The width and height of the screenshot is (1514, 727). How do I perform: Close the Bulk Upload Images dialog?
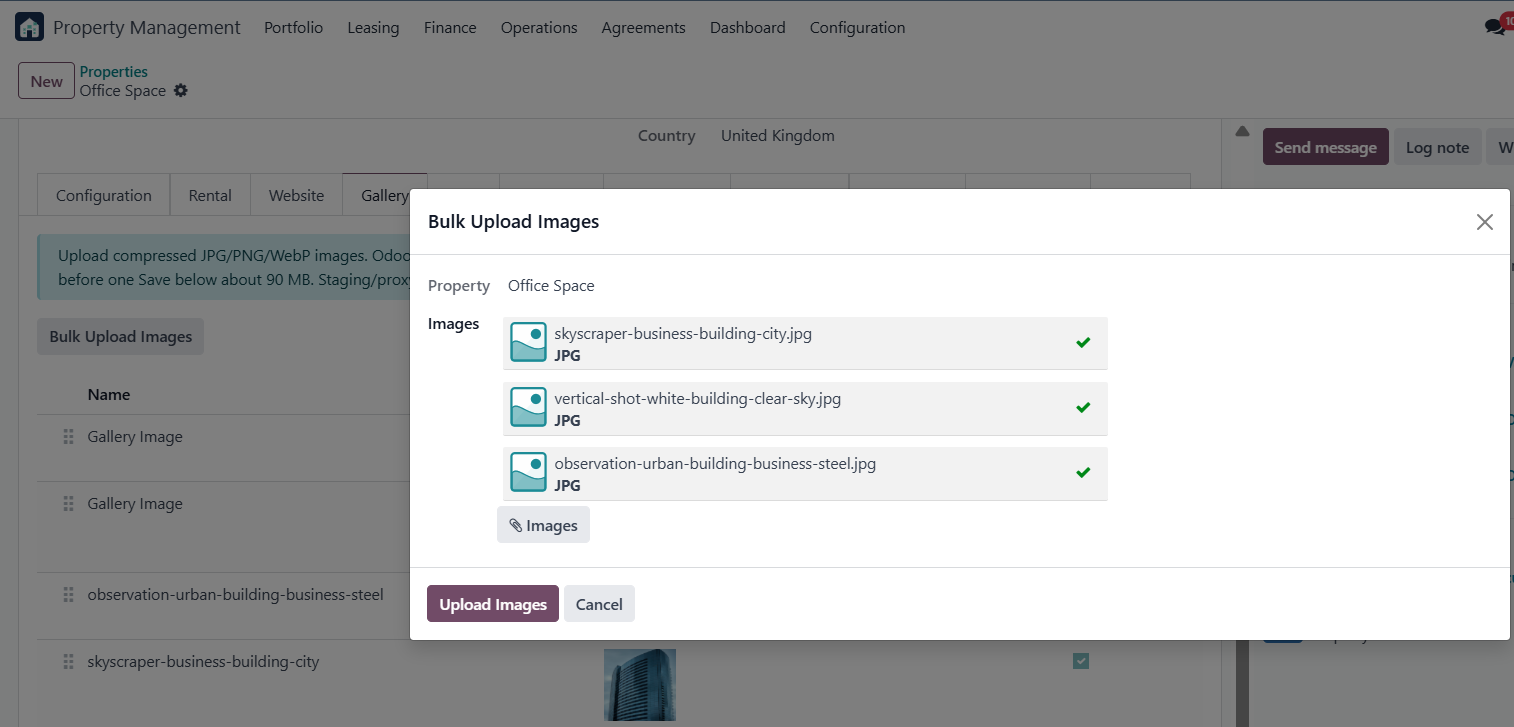[x=1485, y=222]
